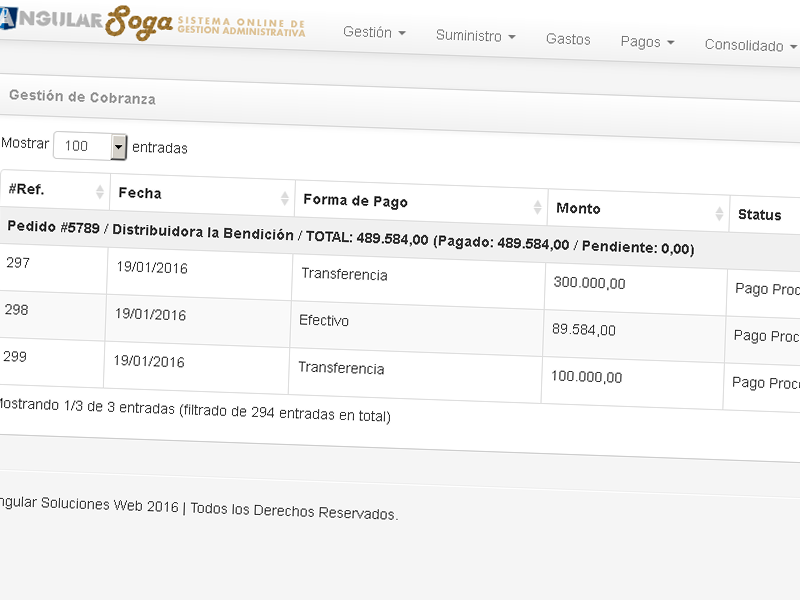The height and width of the screenshot is (600, 800).
Task: Click the 300.000,00 amount cell
Action: (x=590, y=284)
